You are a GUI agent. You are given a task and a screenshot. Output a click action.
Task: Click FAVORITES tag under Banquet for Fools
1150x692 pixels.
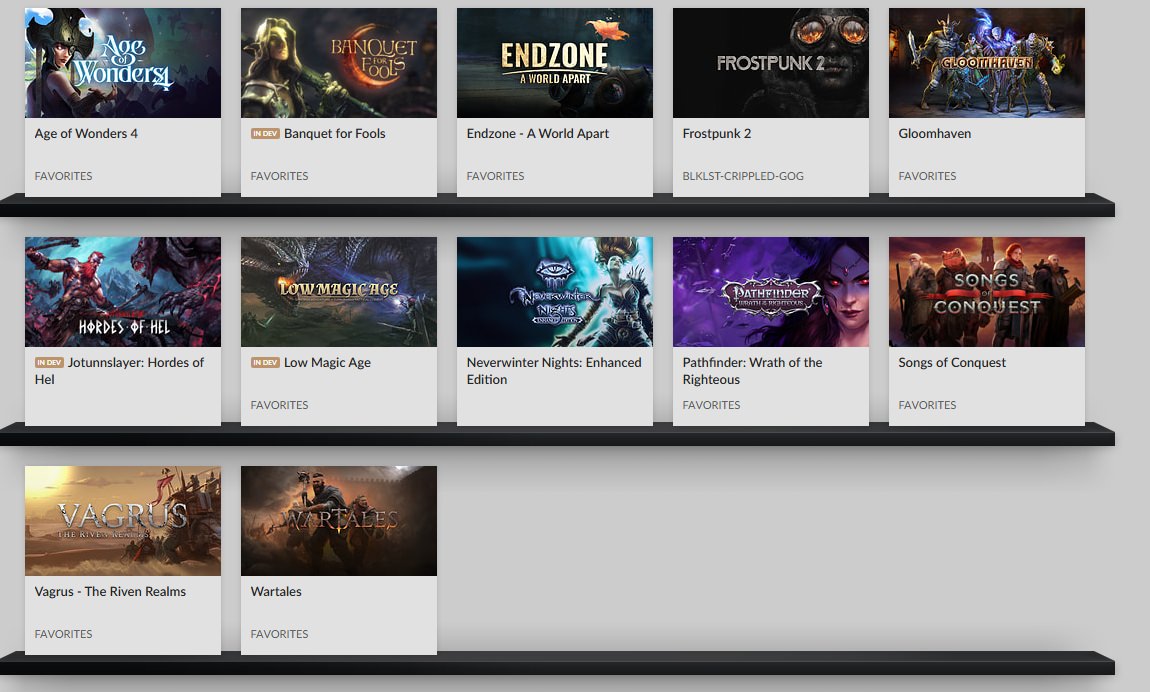[279, 176]
